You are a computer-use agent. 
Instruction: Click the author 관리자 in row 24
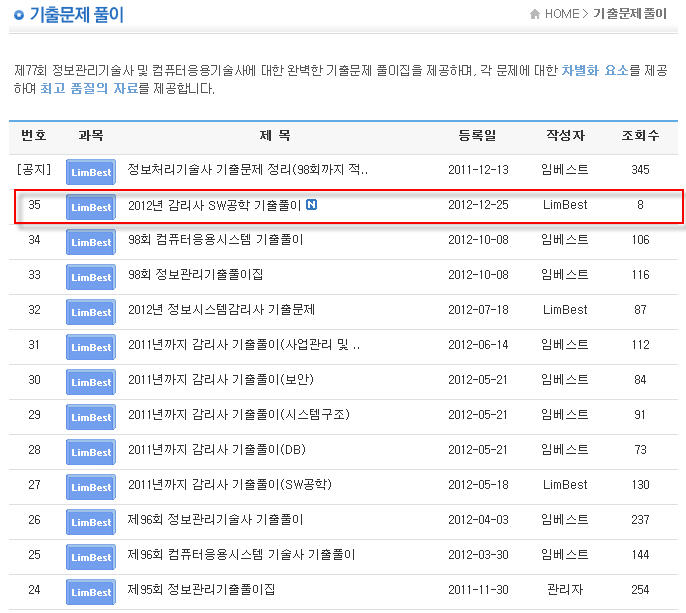tap(565, 590)
